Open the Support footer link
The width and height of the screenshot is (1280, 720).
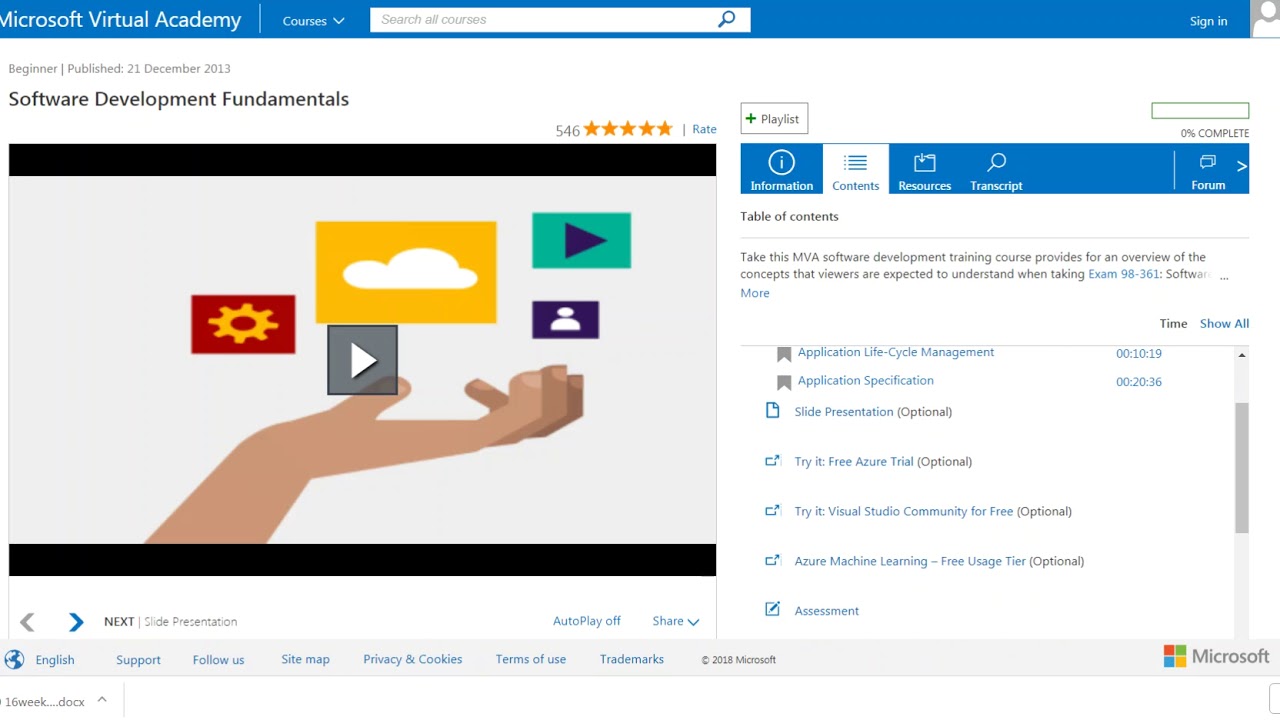(x=138, y=659)
